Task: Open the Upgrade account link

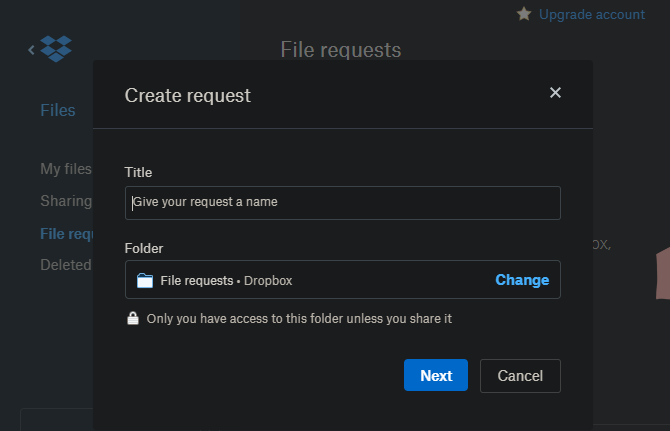Action: pos(591,15)
